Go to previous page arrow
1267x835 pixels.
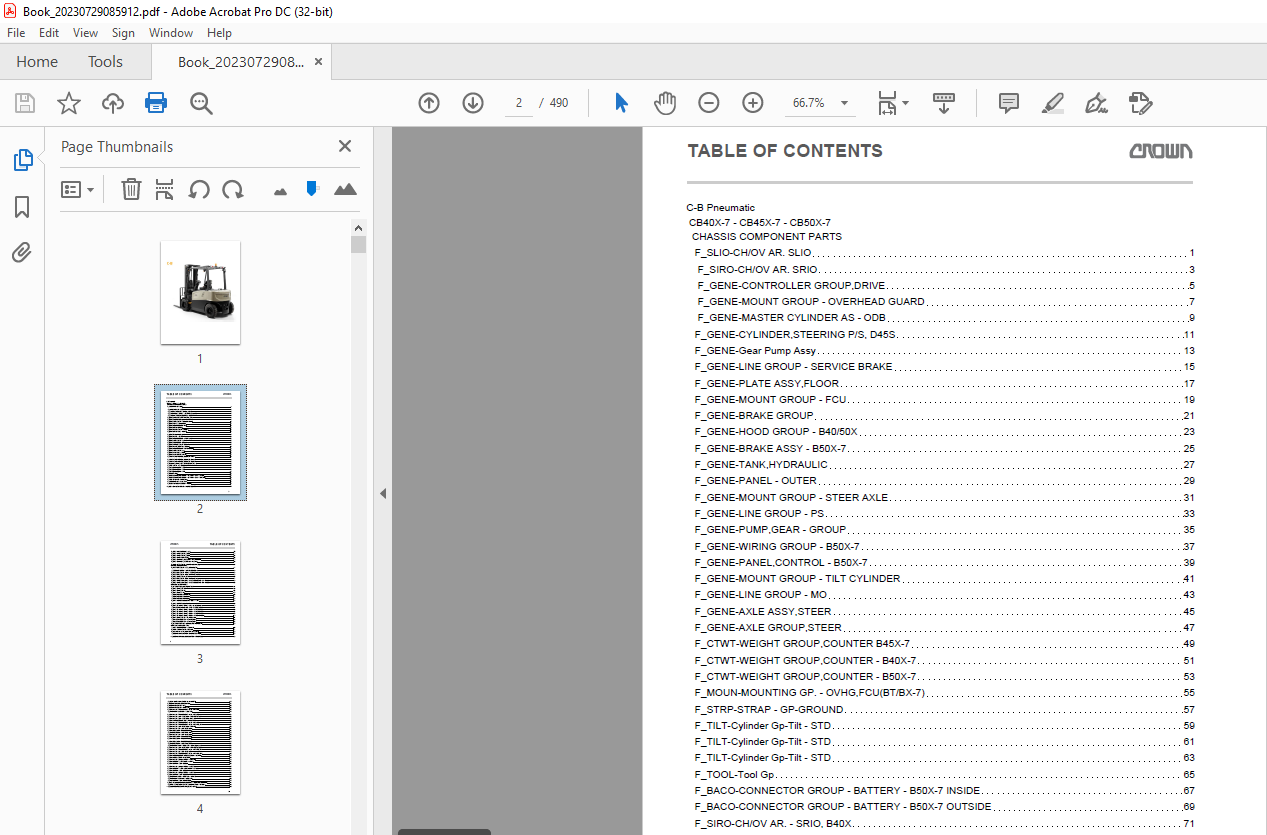click(429, 103)
